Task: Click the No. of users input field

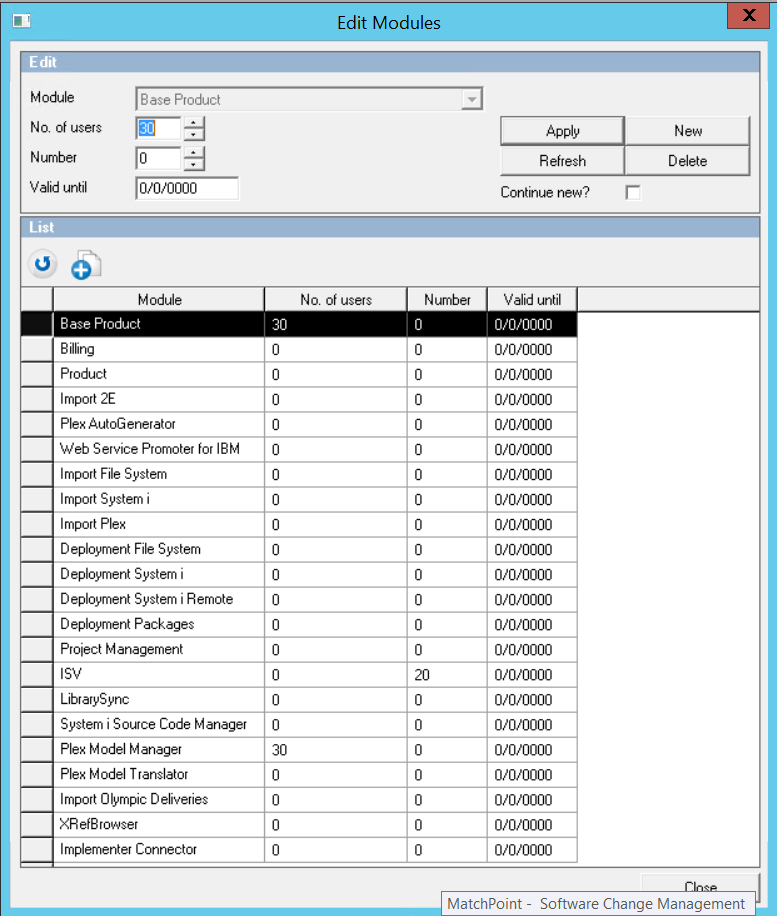Action: tap(159, 128)
